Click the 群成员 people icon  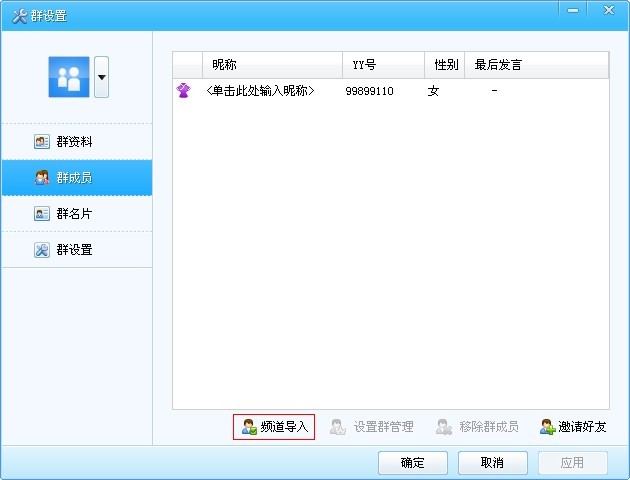(42, 178)
